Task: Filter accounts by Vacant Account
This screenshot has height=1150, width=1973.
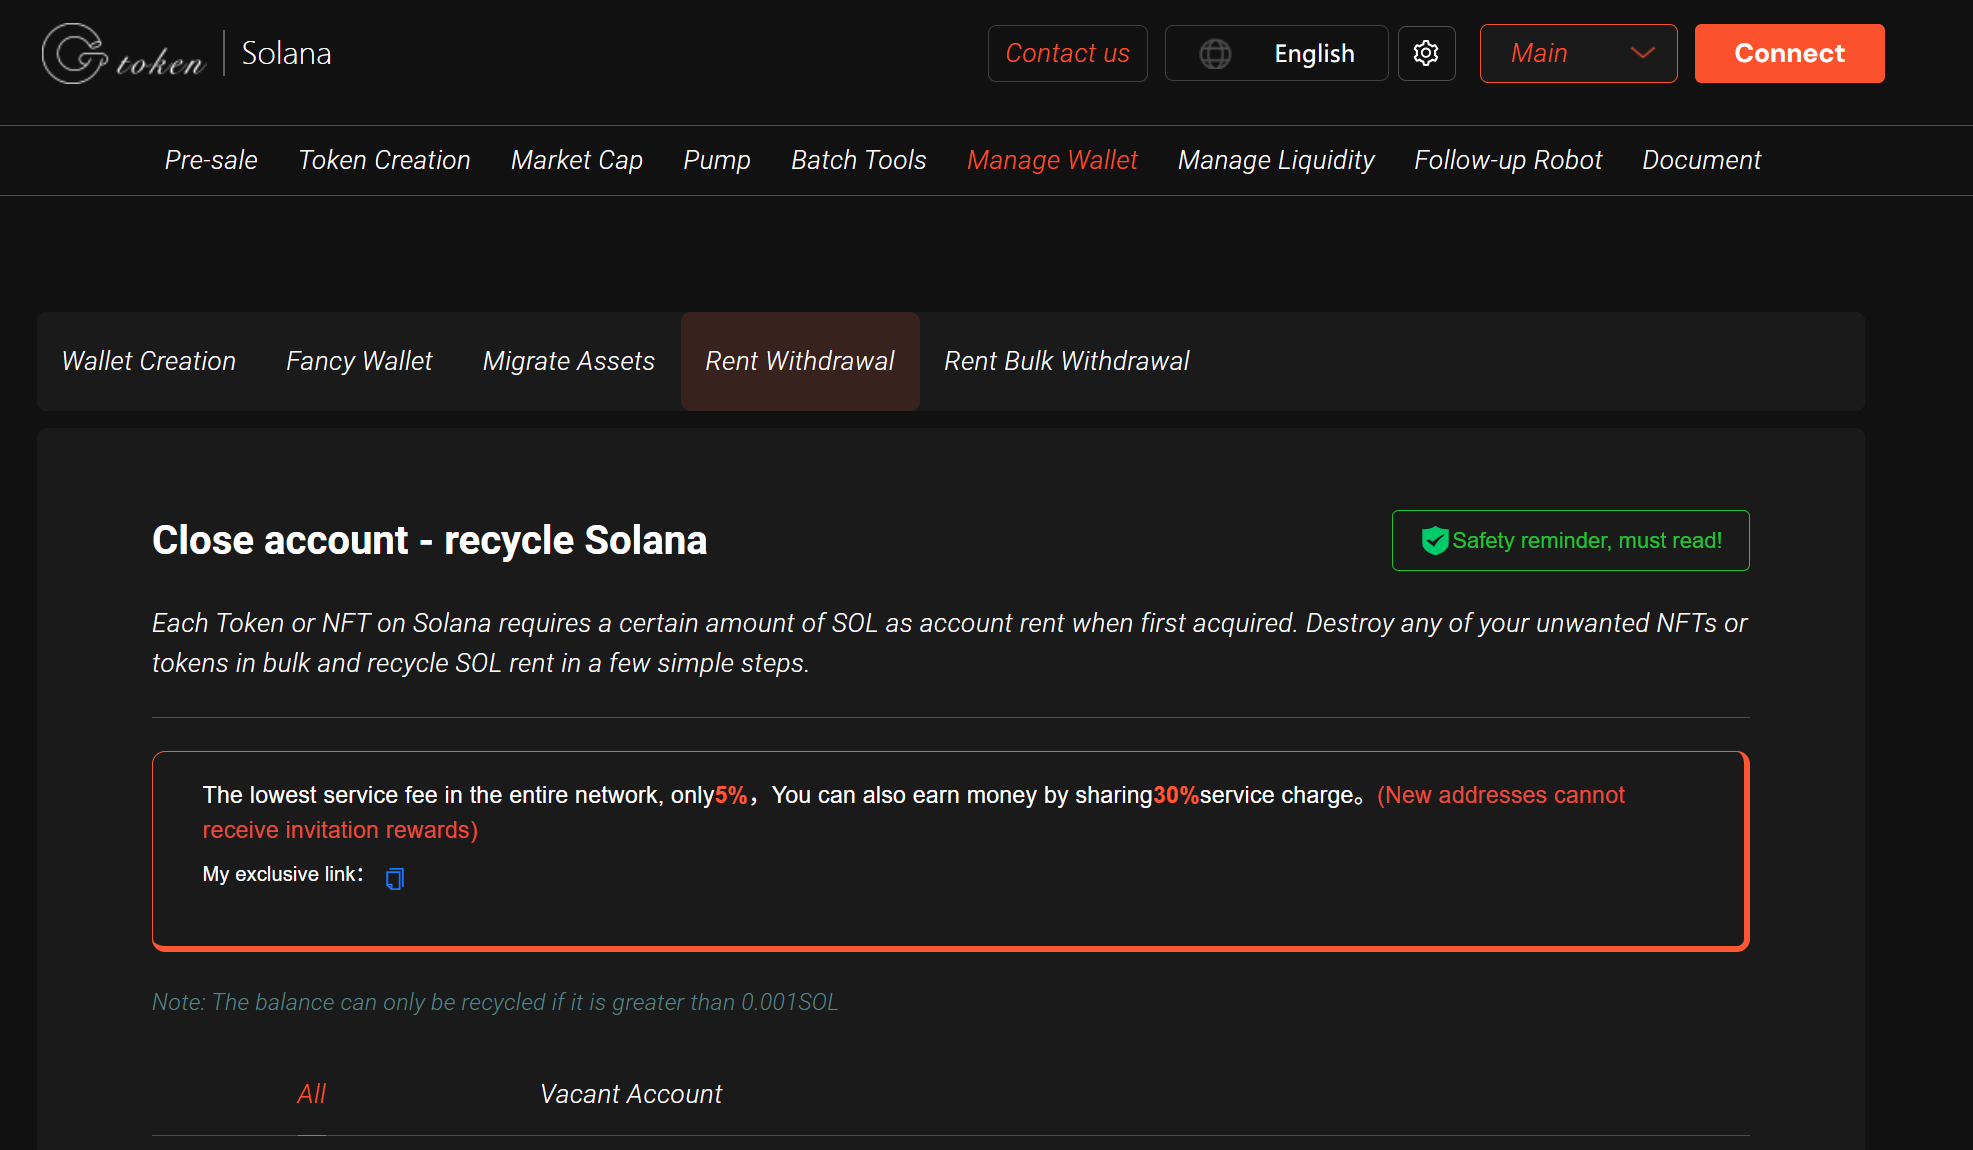Action: point(630,1093)
